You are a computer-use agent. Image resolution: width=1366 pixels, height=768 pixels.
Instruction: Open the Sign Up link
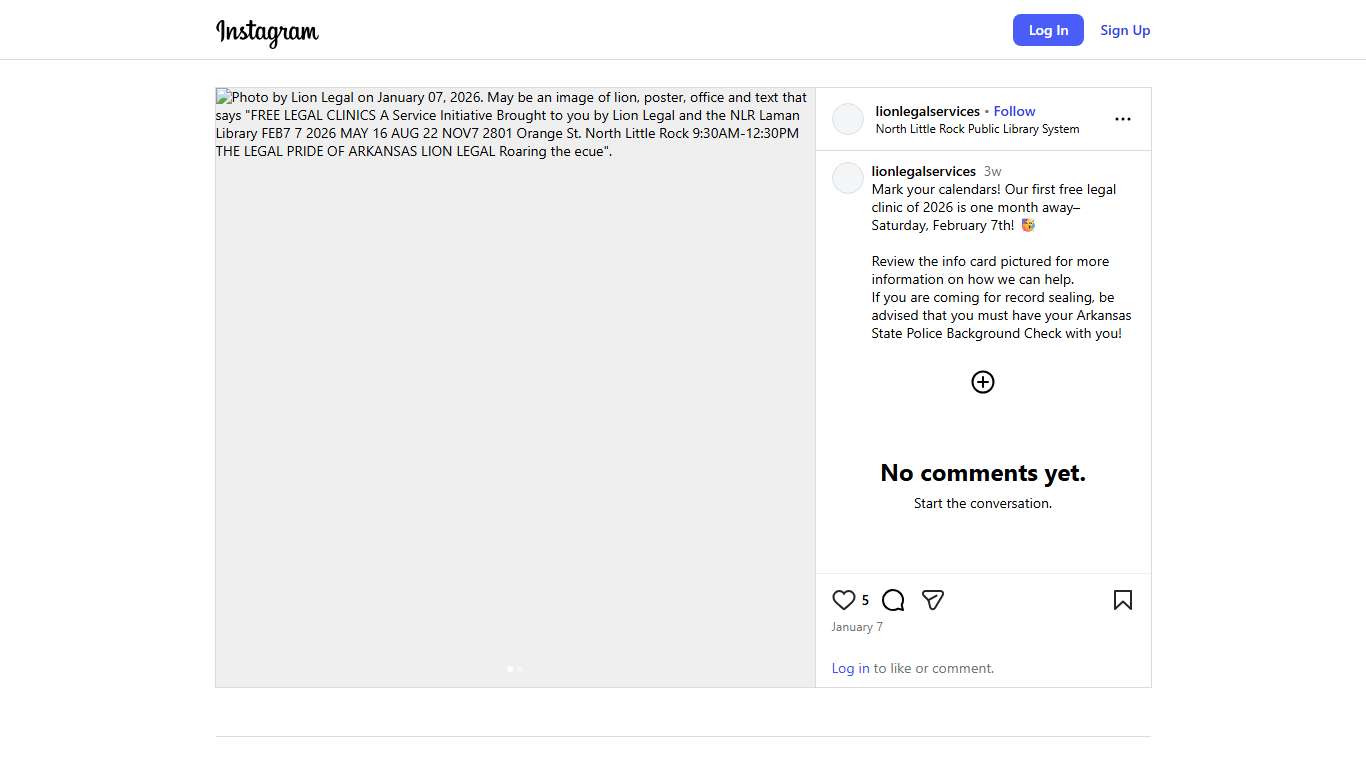[x=1125, y=30]
